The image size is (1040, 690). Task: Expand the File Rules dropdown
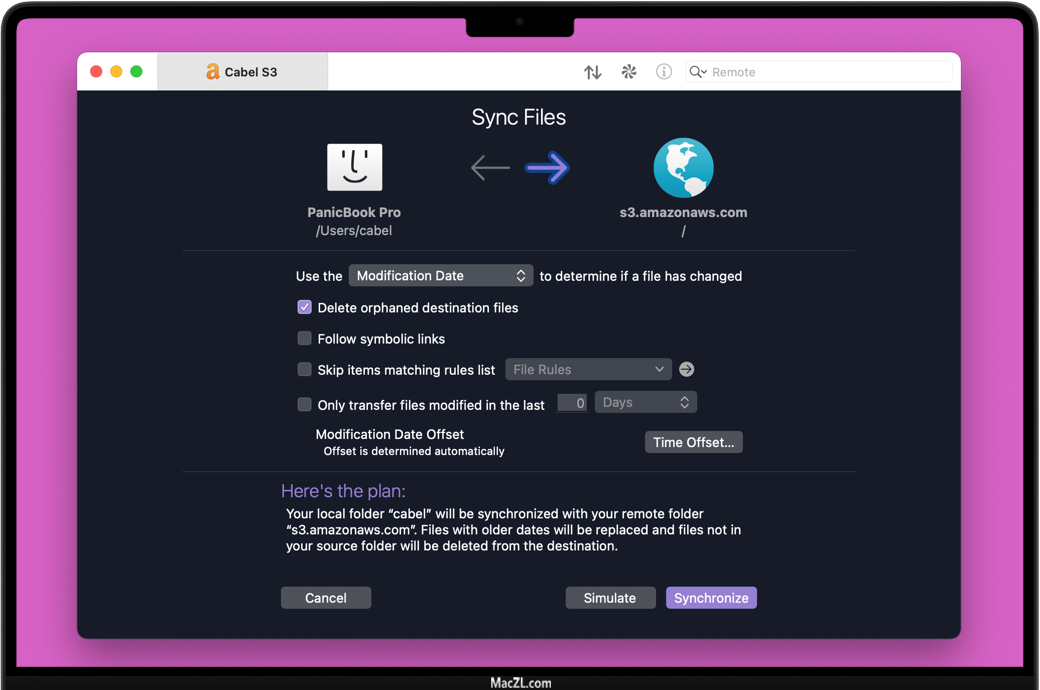[588, 370]
